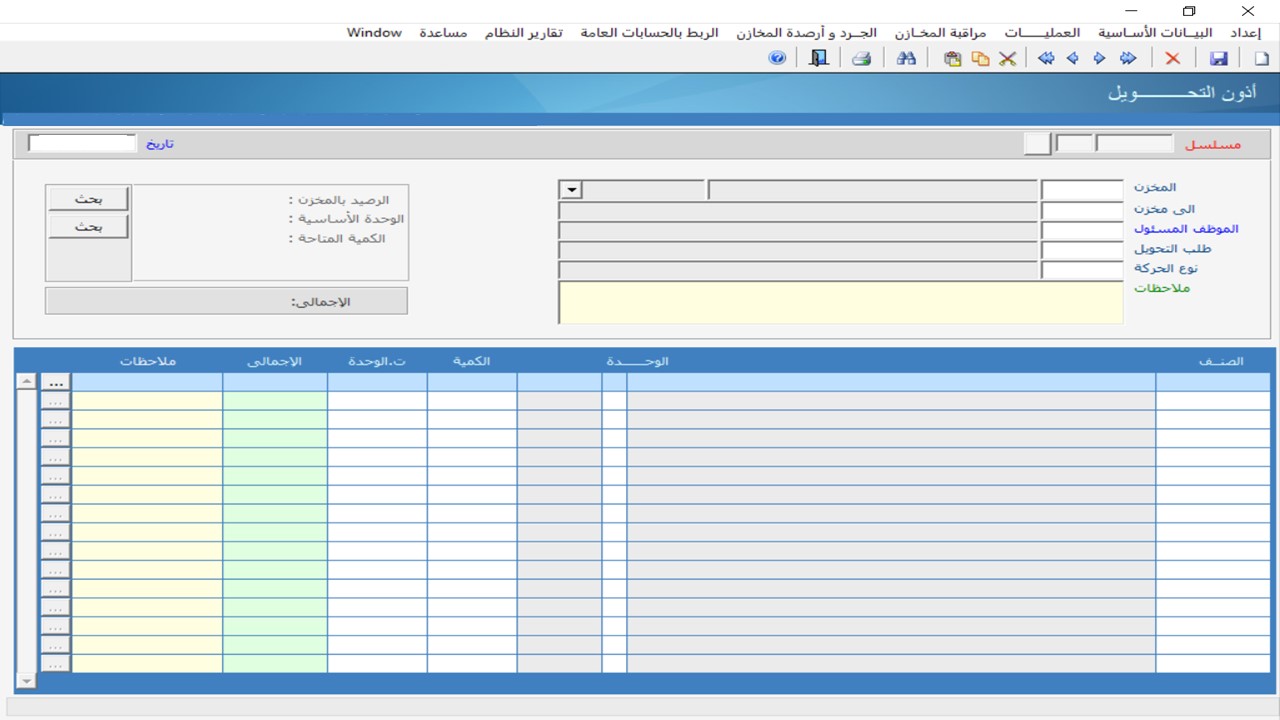Open the تقارير النظام menu
Viewport: 1280px width, 720px height.
point(524,33)
